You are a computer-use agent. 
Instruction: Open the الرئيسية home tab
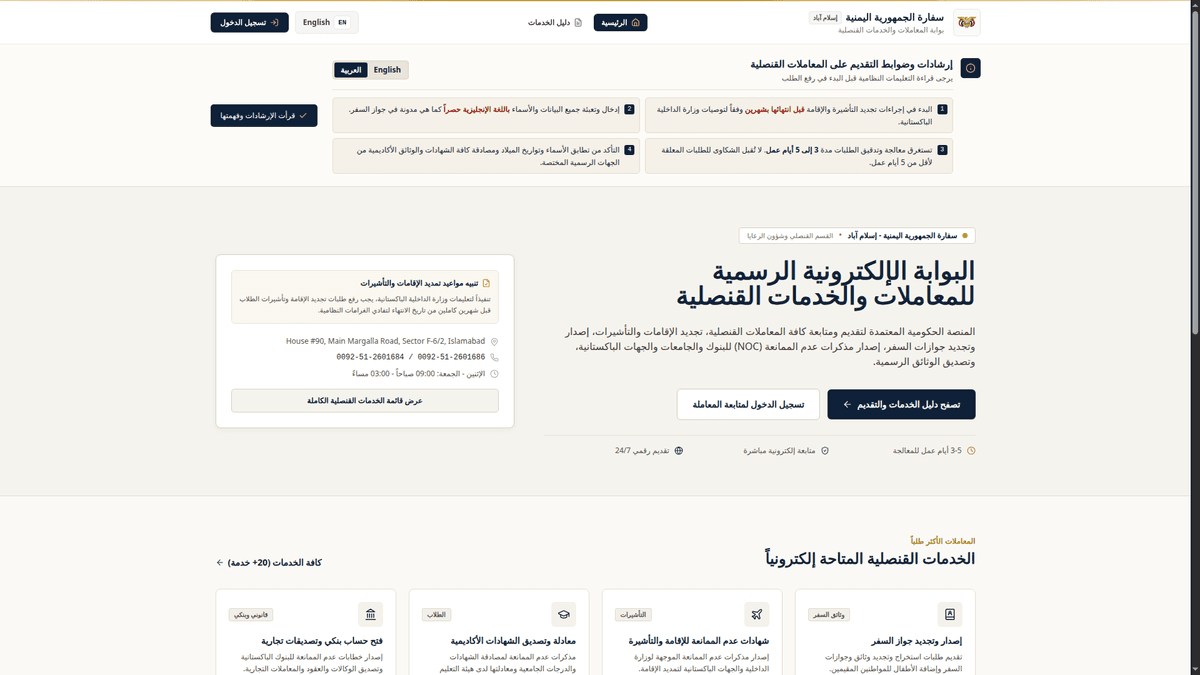(620, 22)
